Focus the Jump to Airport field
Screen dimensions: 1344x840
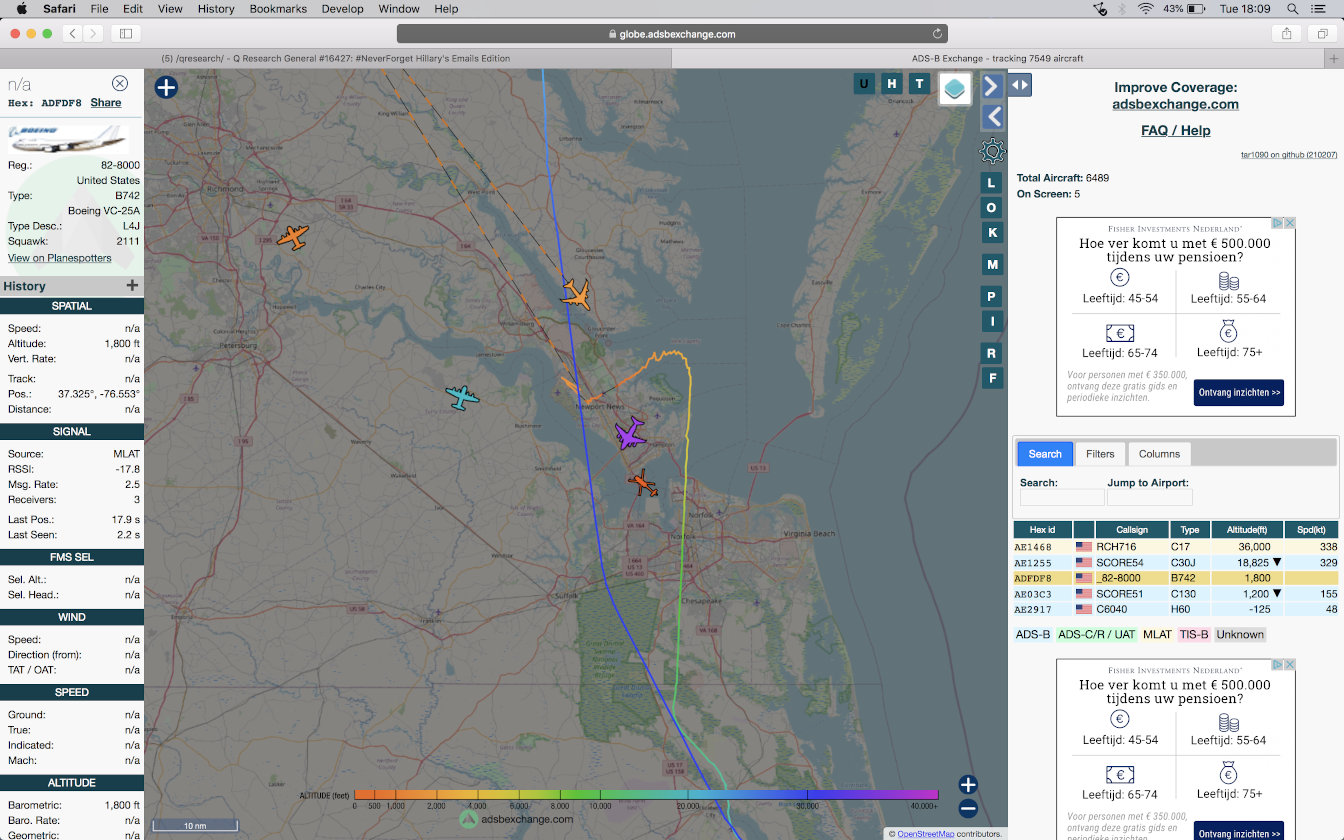coord(1150,498)
